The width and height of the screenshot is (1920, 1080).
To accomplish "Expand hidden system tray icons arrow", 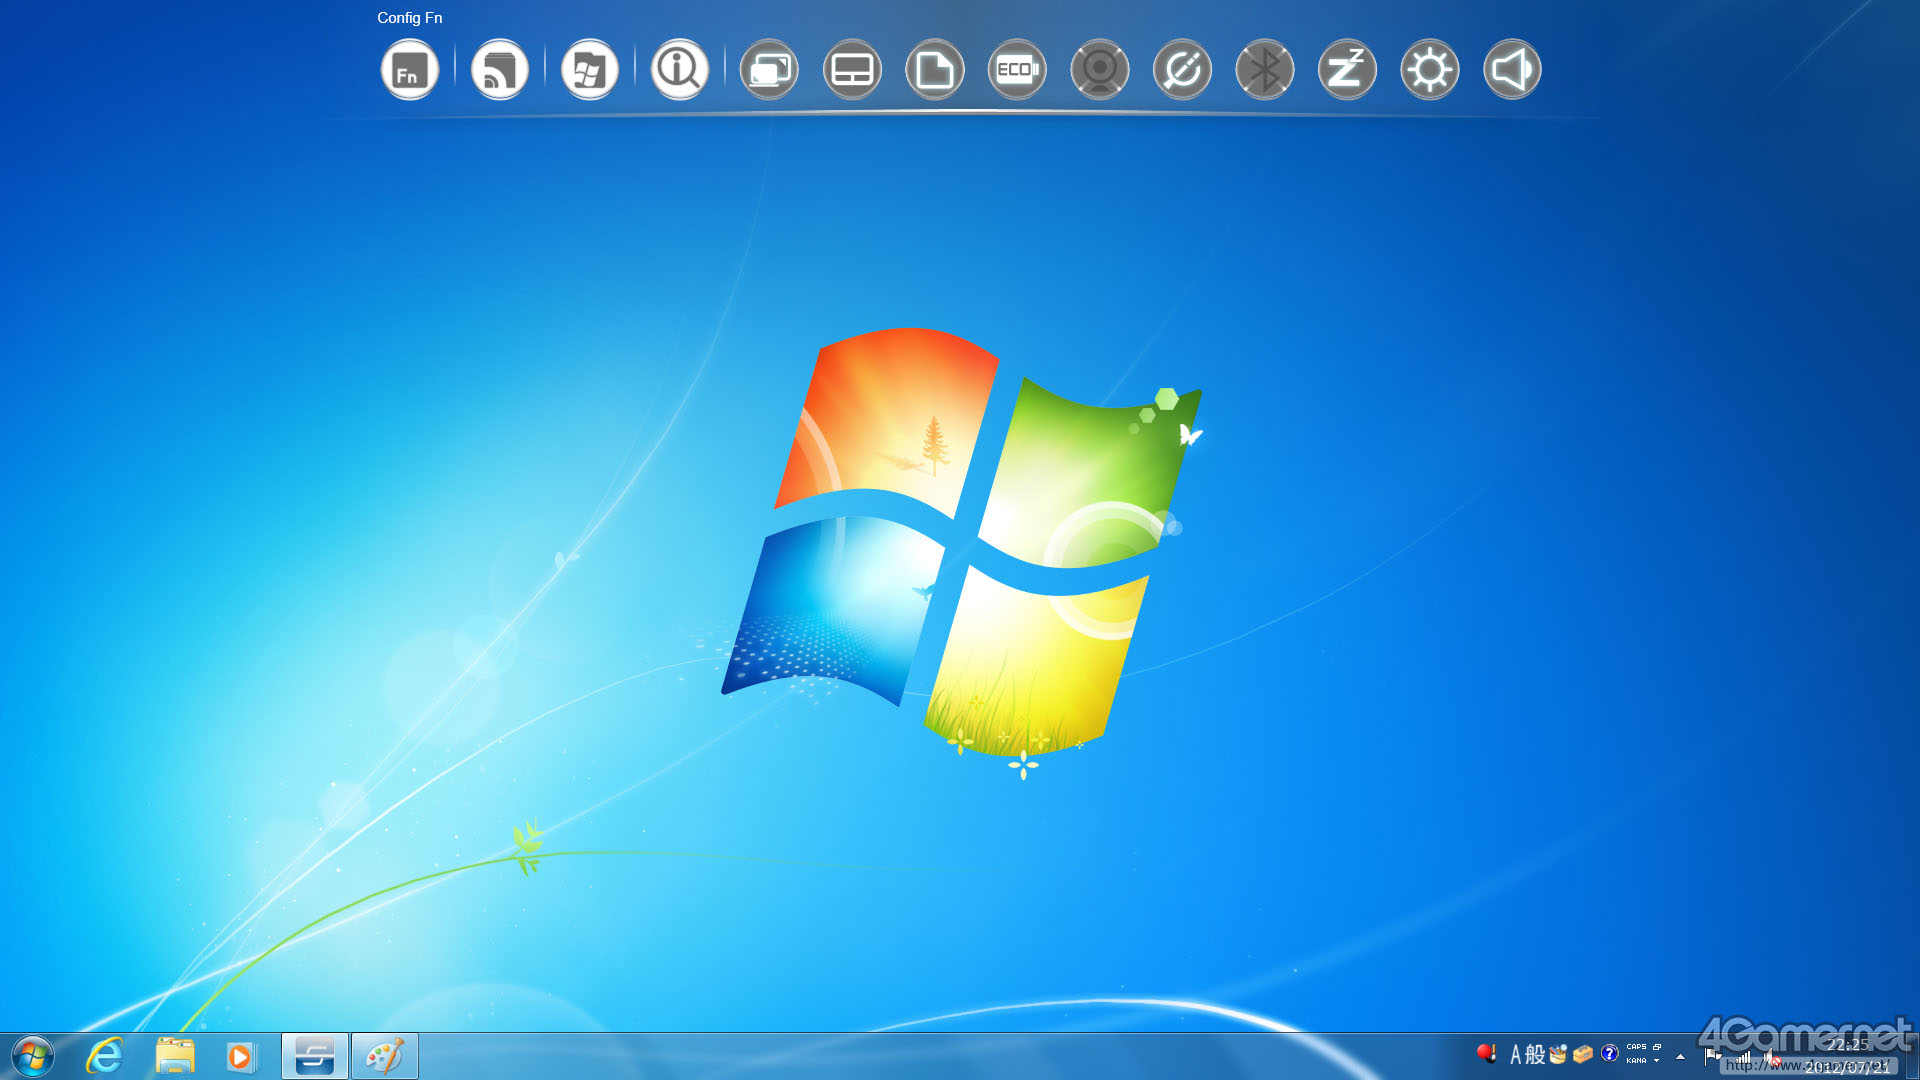I will tap(1680, 1057).
